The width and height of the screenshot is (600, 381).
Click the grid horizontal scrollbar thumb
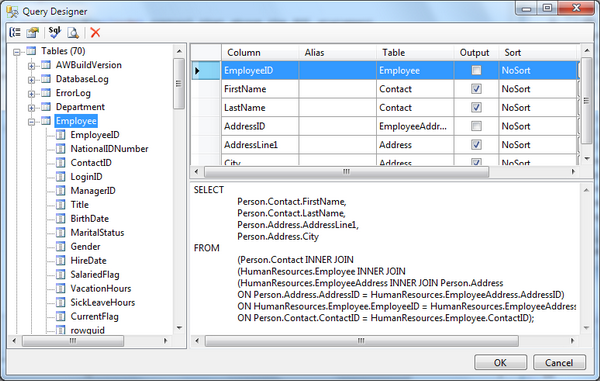pyautogui.click(x=346, y=171)
